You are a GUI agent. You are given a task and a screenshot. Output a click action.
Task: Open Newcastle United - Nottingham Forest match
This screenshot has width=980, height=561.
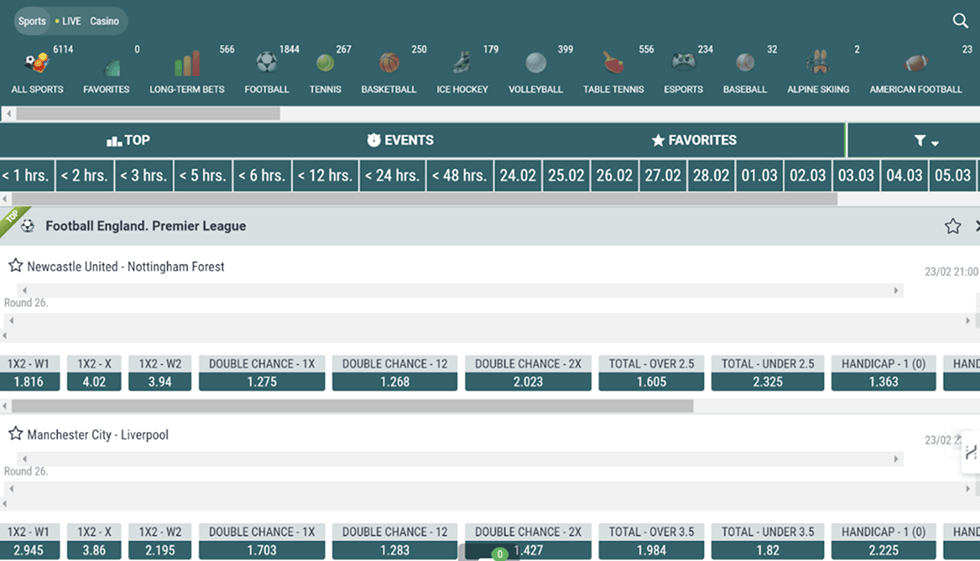click(x=126, y=267)
